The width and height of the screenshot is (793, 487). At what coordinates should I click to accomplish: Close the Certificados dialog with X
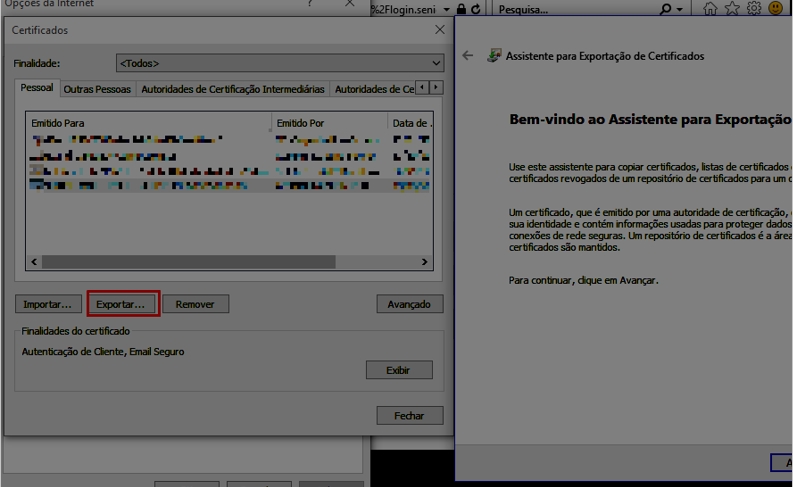tap(440, 30)
